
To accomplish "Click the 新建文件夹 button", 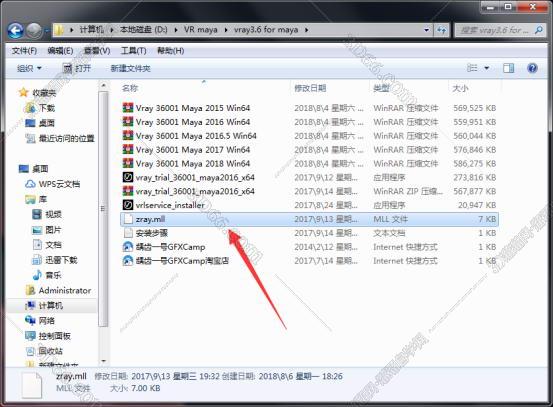I will (130, 68).
